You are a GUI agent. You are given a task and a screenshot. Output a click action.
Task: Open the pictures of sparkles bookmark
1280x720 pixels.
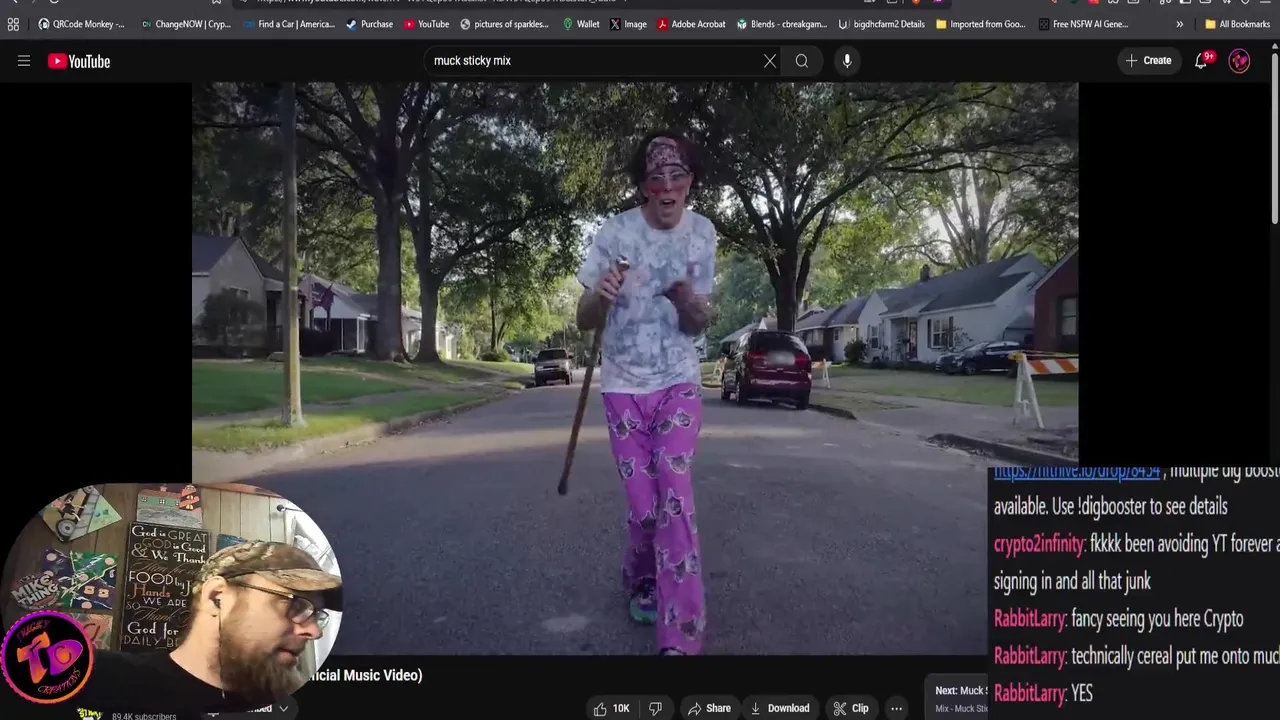(x=504, y=24)
